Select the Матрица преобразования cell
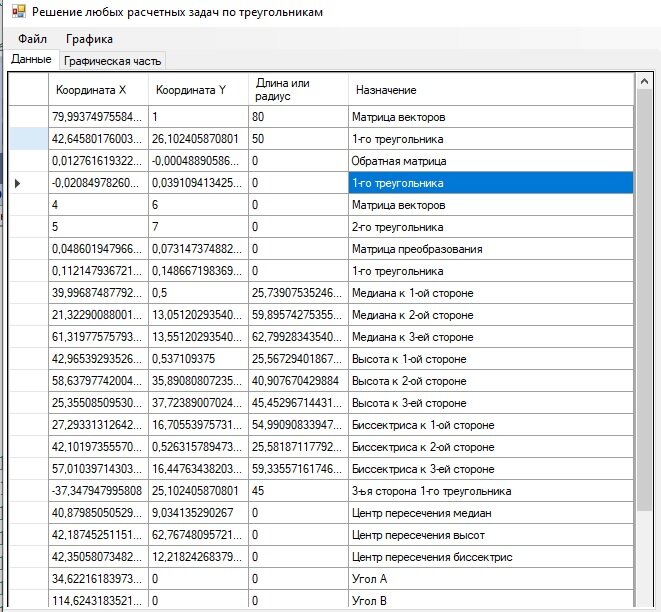 coord(491,249)
